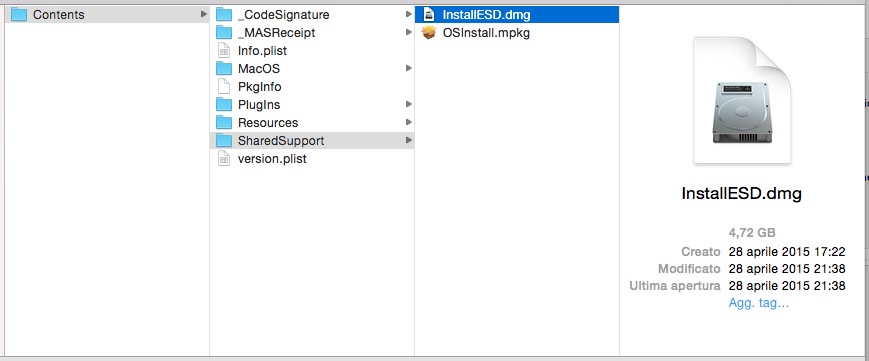
Task: Select the version.plist file icon
Action: [x=224, y=159]
